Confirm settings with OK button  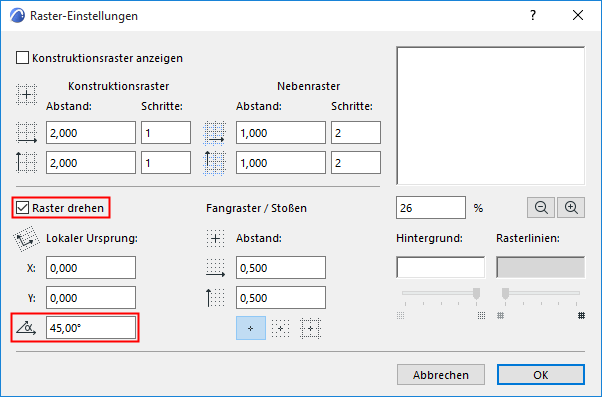coord(541,374)
